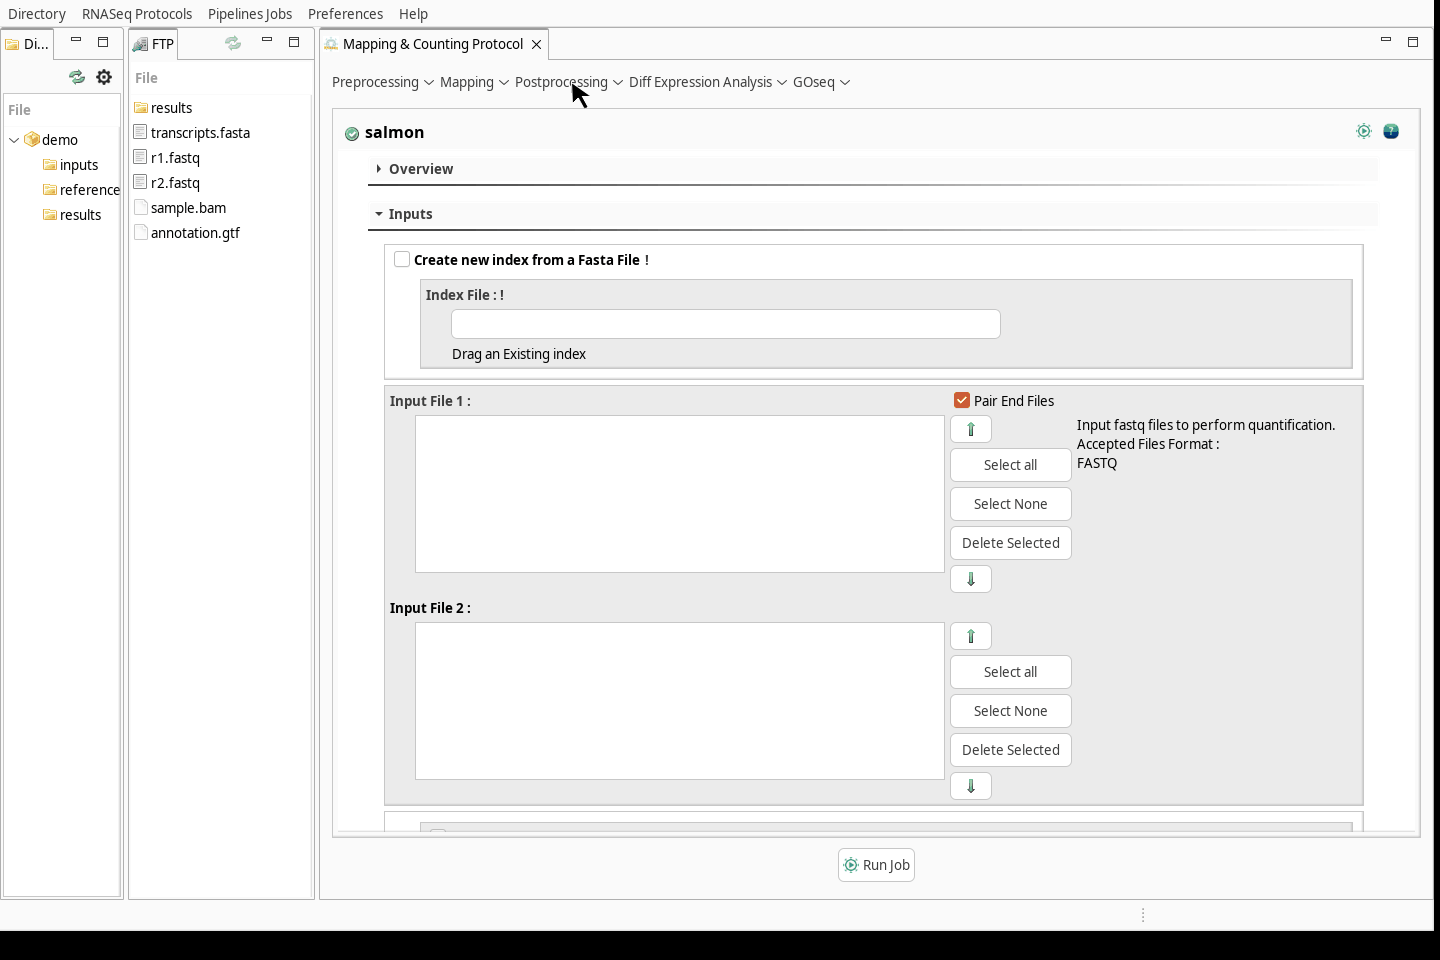Click the transcripts.fasta file icon
The height and width of the screenshot is (960, 1440).
tap(141, 132)
